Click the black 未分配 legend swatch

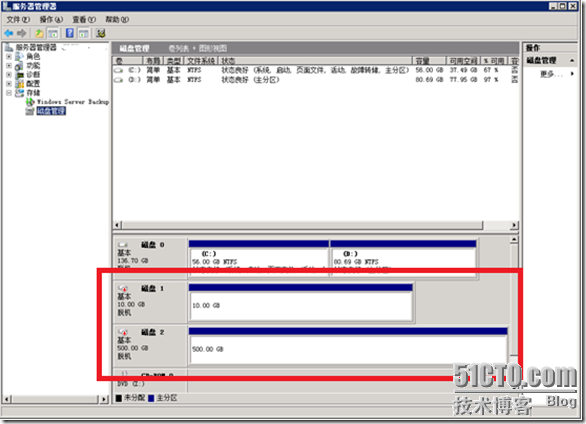click(x=119, y=398)
